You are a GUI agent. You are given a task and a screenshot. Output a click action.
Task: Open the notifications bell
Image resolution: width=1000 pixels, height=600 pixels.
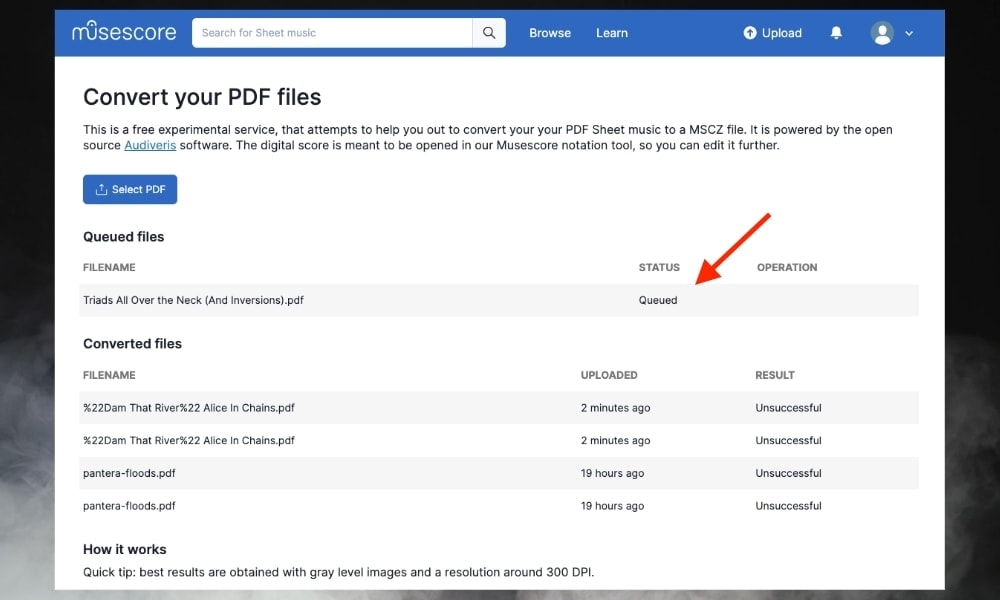836,33
